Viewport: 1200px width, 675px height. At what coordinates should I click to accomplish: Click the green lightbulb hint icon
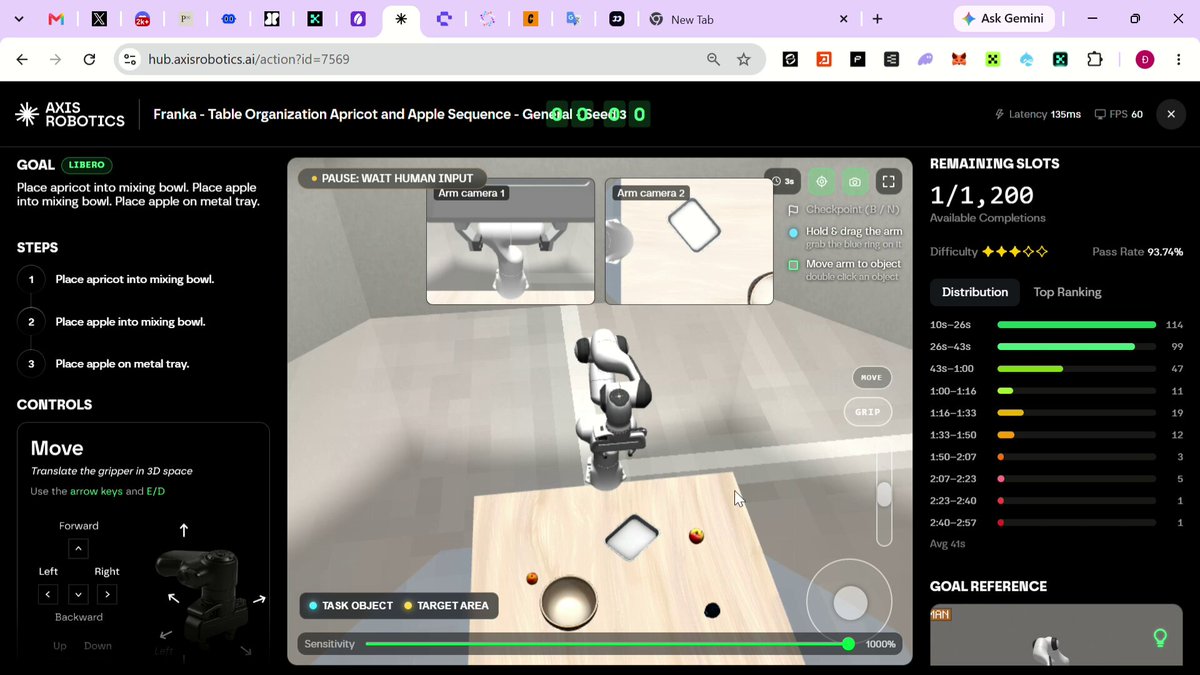pos(1161,637)
